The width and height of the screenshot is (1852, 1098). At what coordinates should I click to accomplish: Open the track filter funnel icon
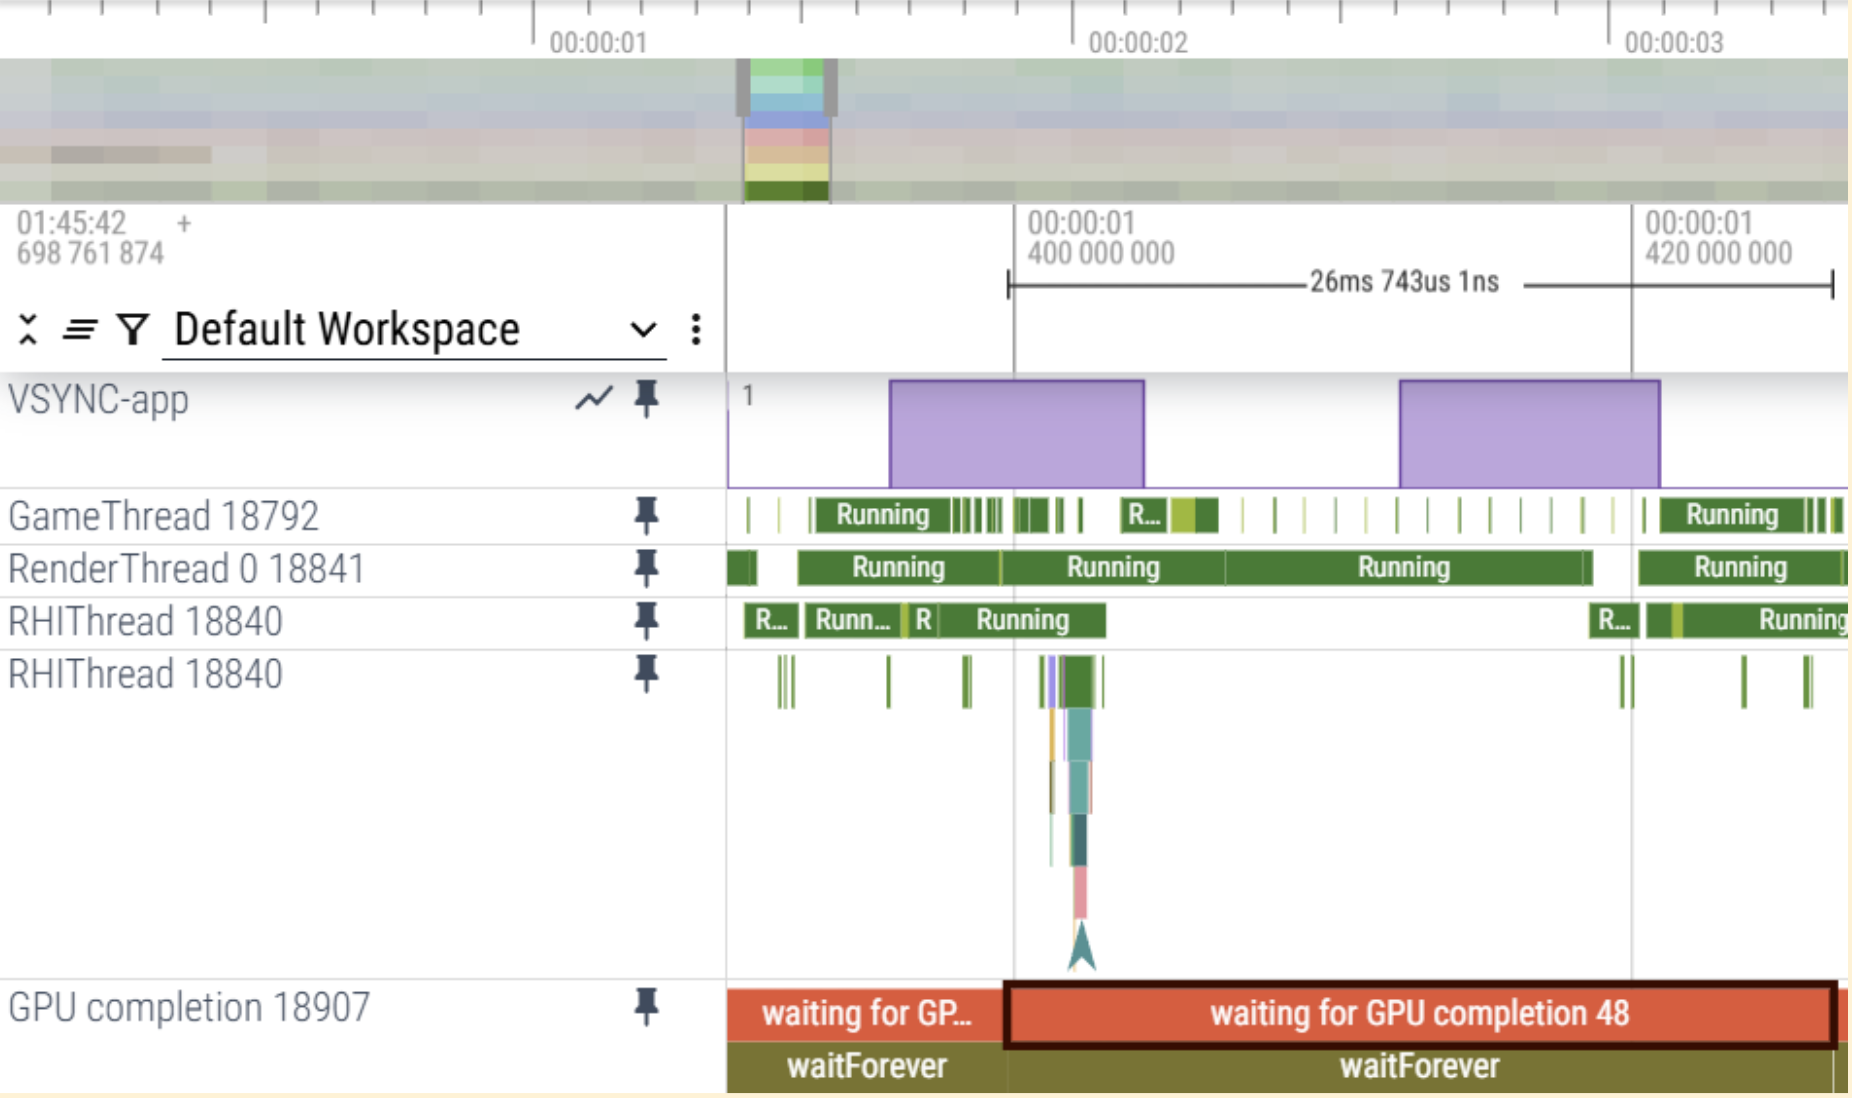pos(132,329)
